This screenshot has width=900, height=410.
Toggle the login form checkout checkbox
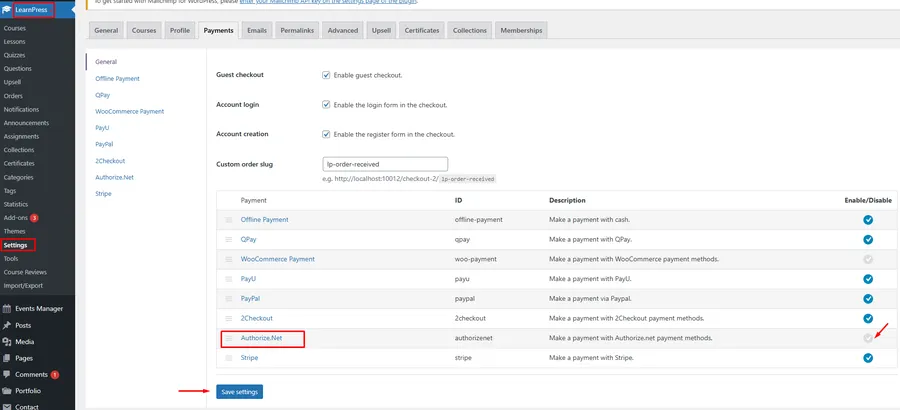[x=326, y=105]
